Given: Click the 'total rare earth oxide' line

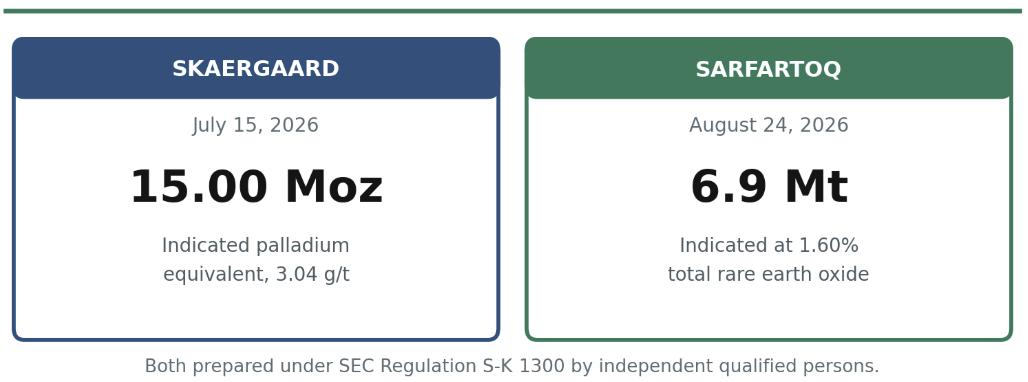Looking at the screenshot, I should pyautogui.click(x=768, y=275).
